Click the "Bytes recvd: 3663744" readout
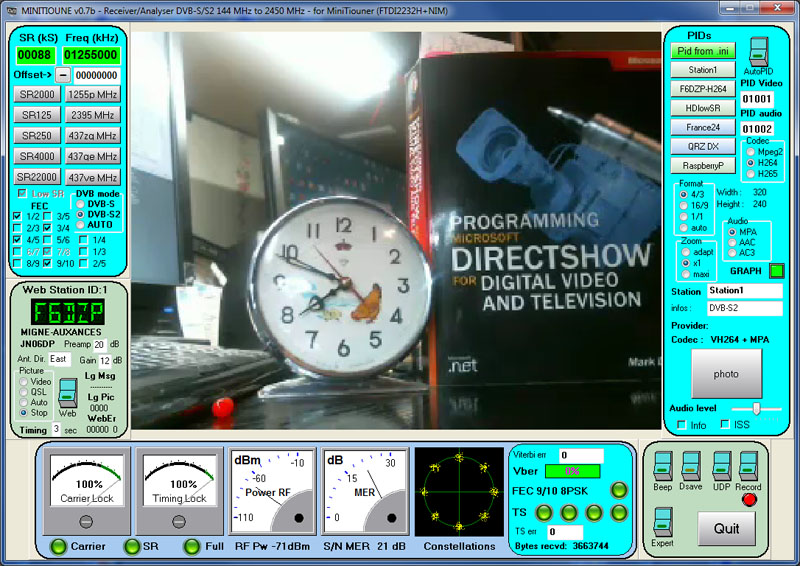The width and height of the screenshot is (800, 566). click(562, 546)
